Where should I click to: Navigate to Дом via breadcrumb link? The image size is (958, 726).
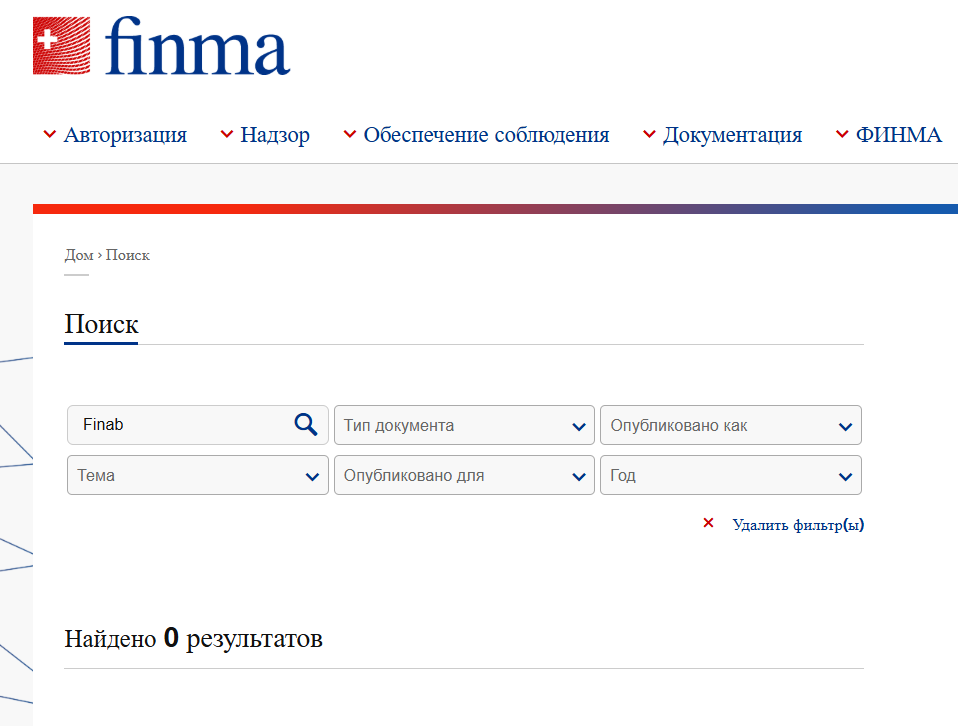[x=77, y=255]
